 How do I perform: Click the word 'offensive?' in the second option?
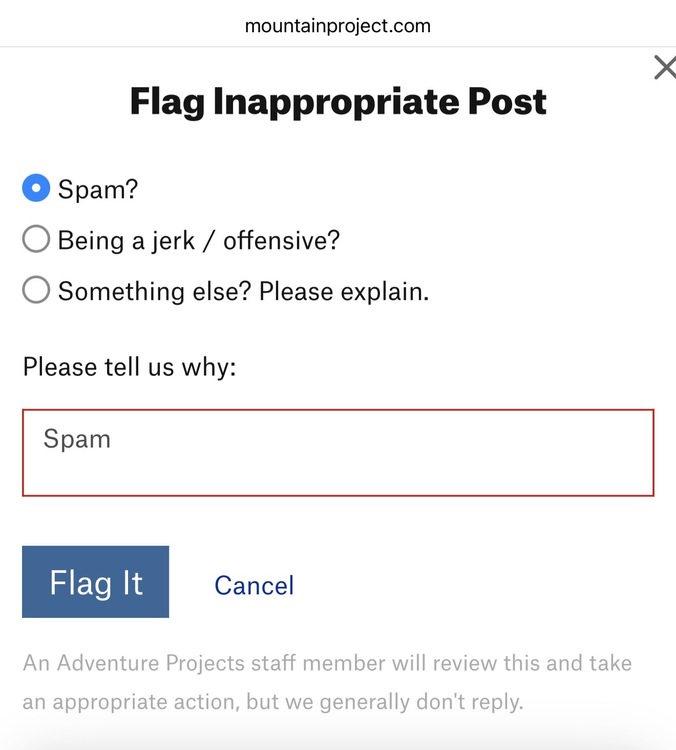(x=281, y=240)
